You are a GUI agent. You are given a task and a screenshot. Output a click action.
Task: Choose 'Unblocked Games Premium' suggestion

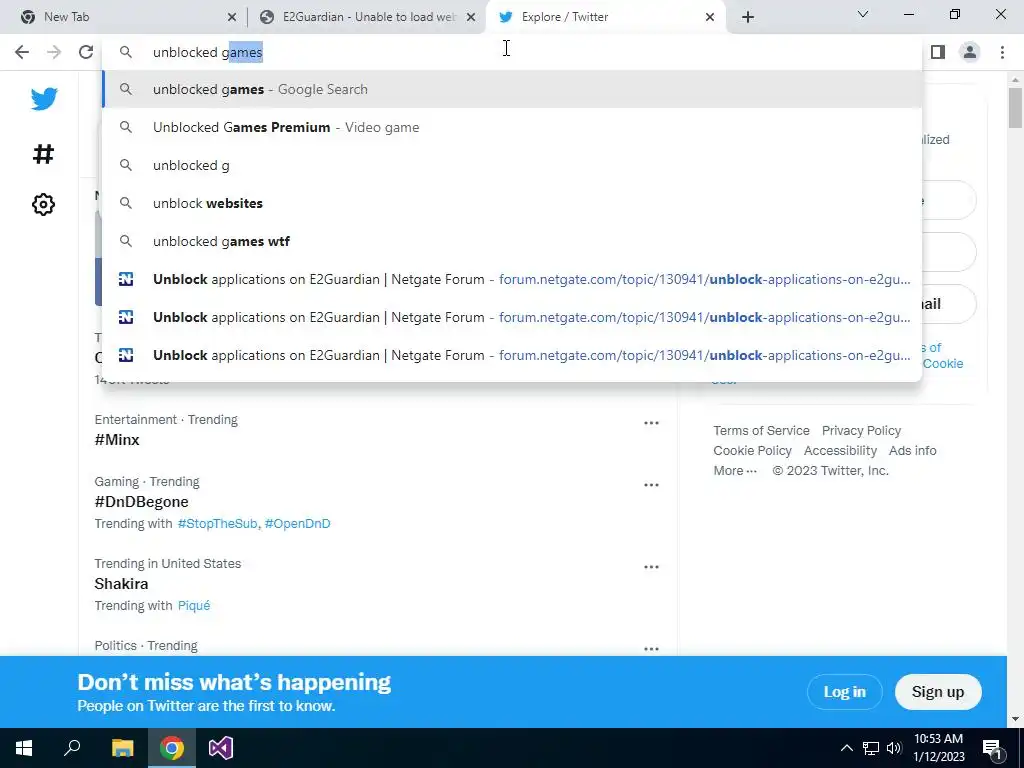click(x=513, y=127)
